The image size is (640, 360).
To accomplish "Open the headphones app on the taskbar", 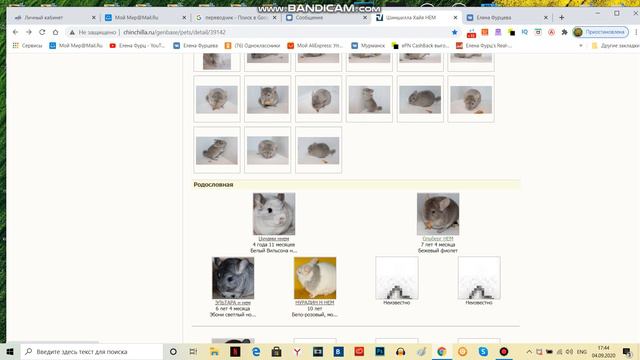I will 400,351.
